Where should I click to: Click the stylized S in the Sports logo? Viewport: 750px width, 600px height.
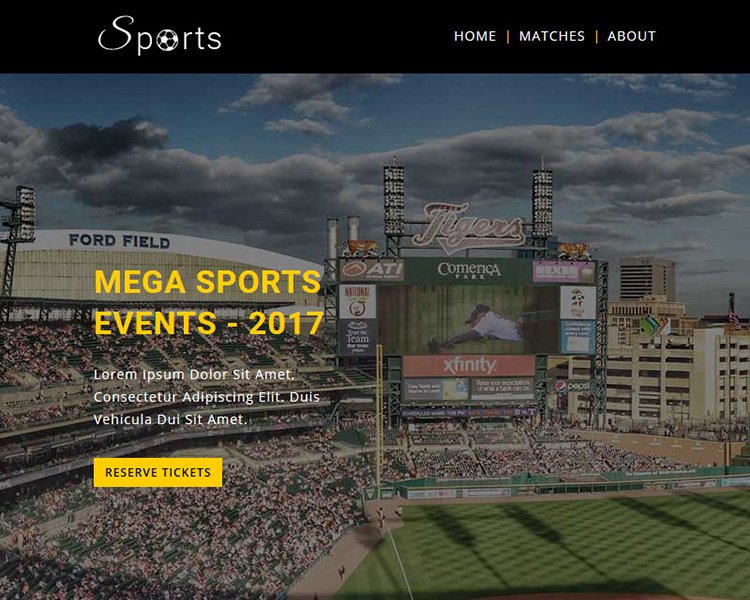click(117, 33)
